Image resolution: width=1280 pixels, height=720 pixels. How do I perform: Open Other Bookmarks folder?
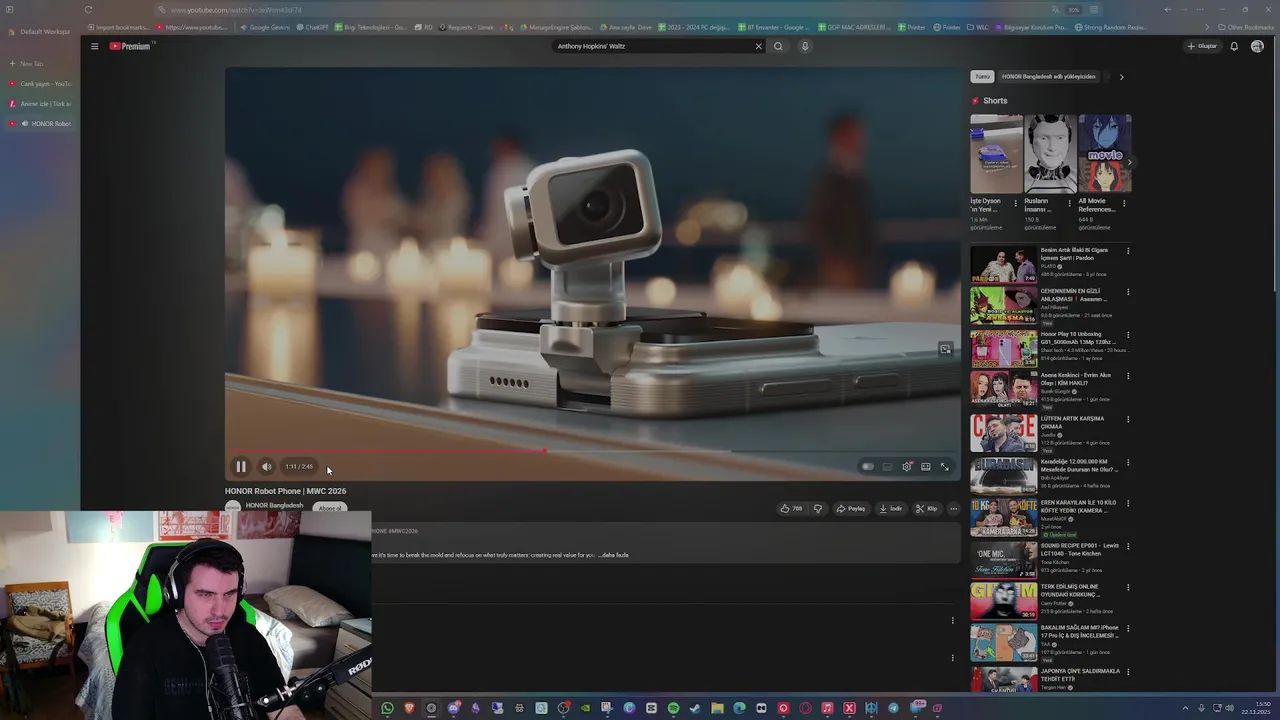point(1246,28)
